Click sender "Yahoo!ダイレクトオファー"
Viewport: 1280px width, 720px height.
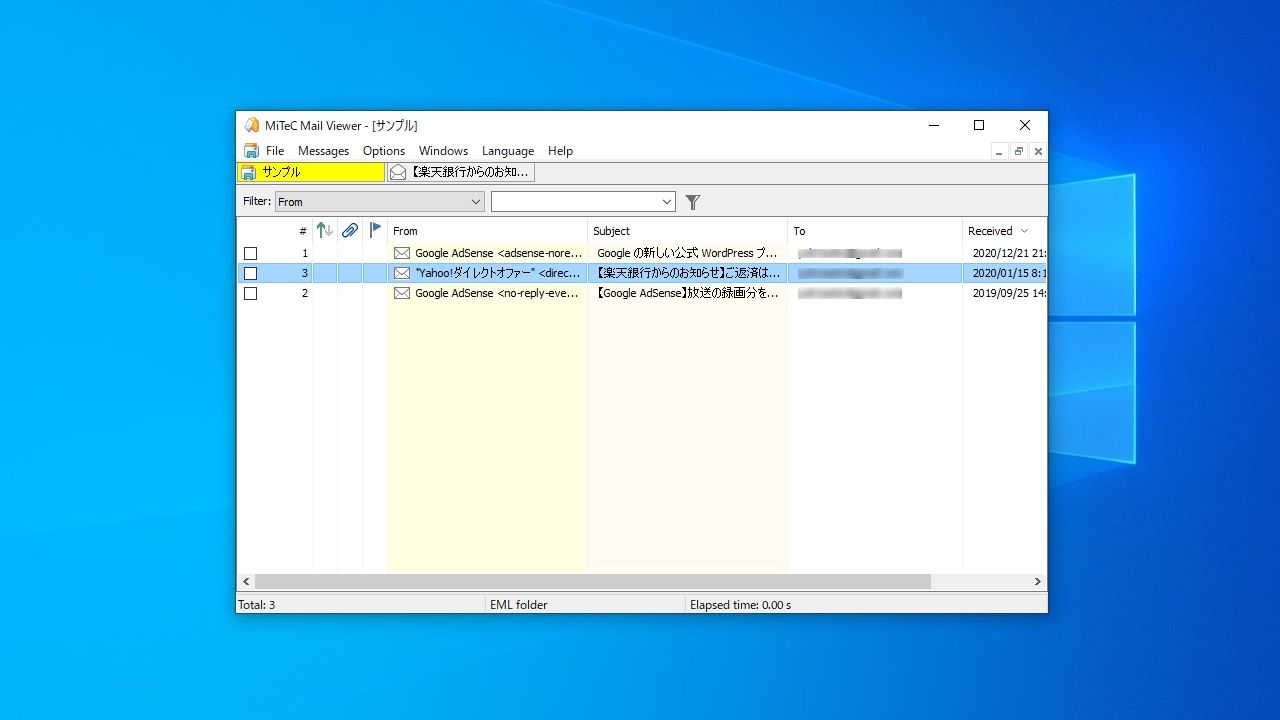coord(498,273)
